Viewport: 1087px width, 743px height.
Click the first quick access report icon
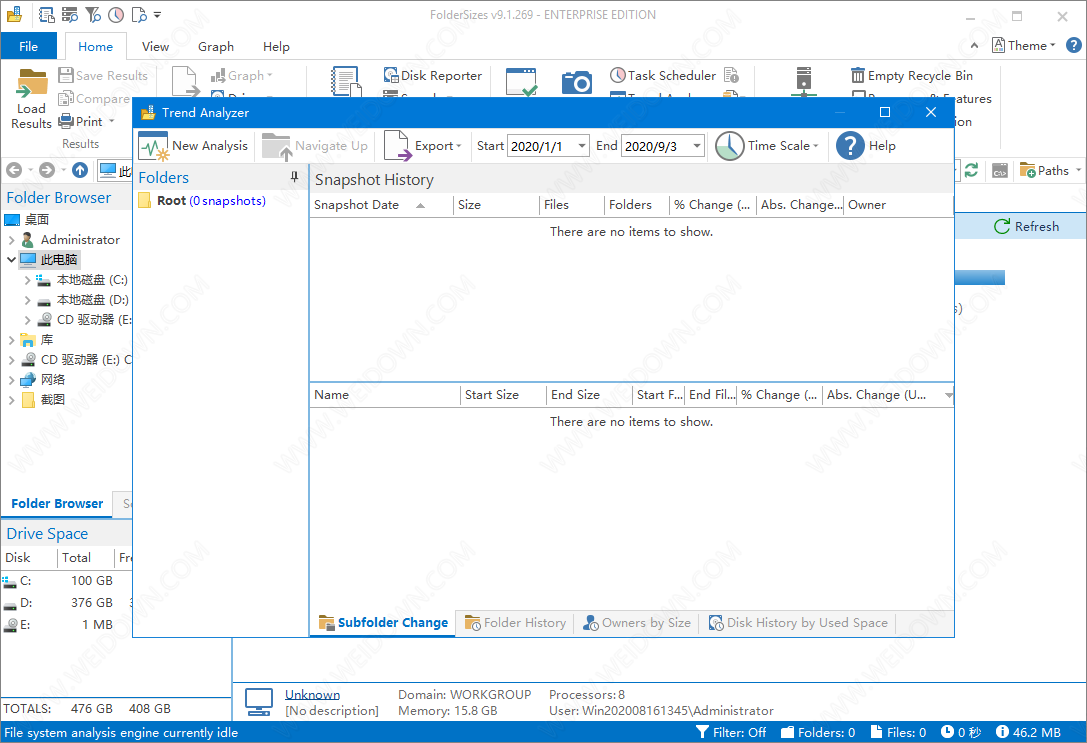[x=46, y=15]
